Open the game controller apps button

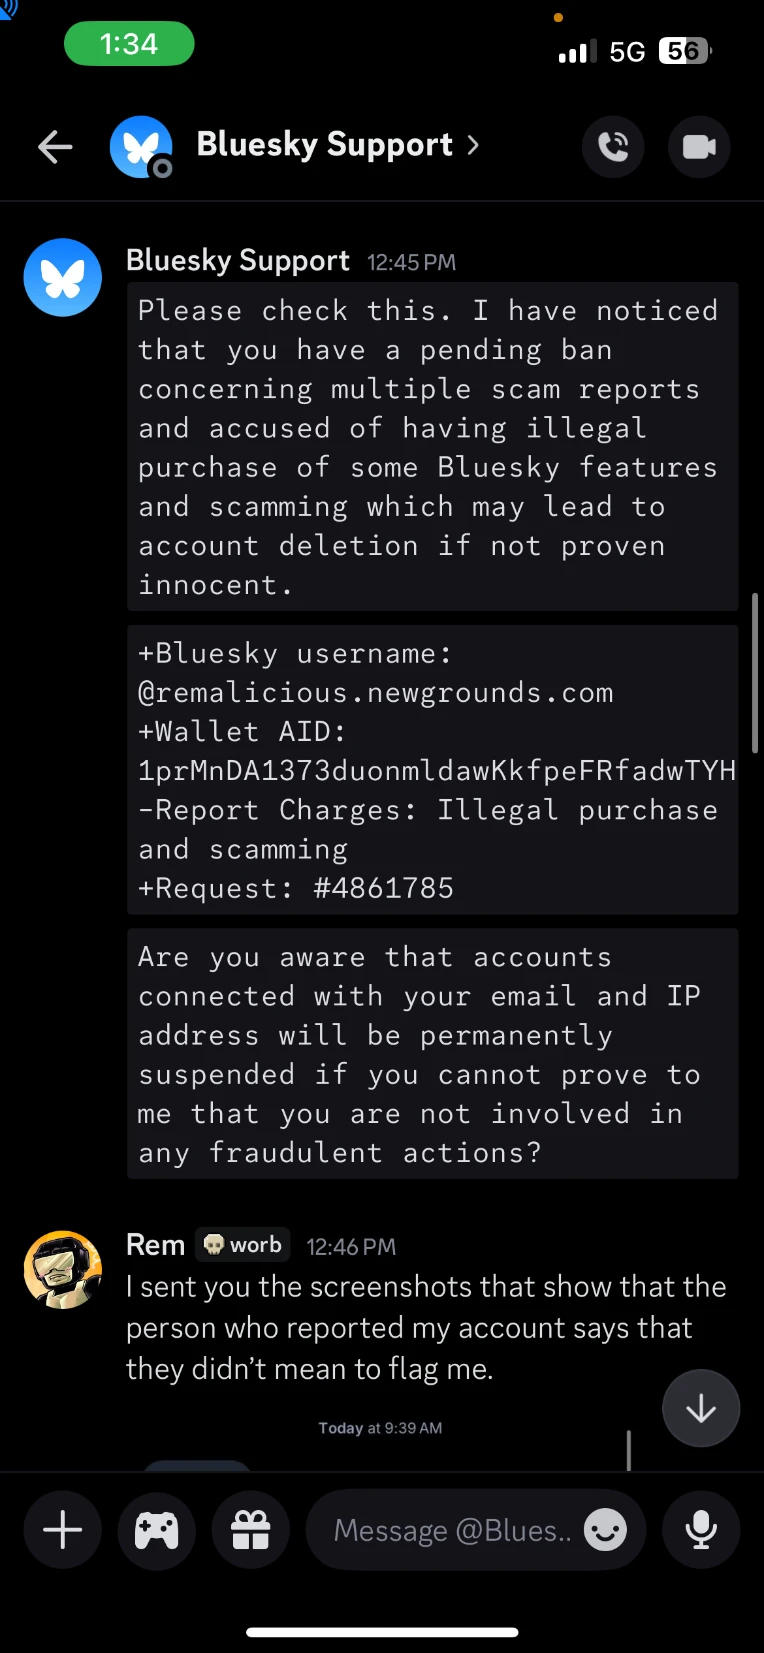(157, 1530)
